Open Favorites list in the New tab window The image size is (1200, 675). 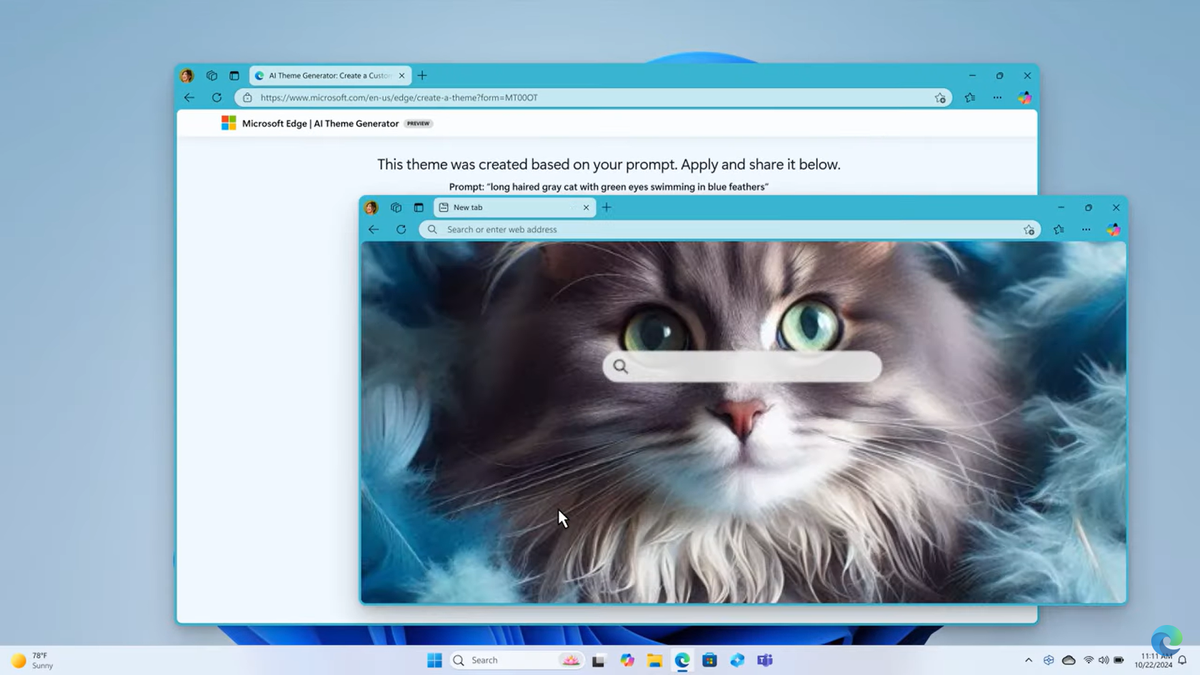[1059, 230]
